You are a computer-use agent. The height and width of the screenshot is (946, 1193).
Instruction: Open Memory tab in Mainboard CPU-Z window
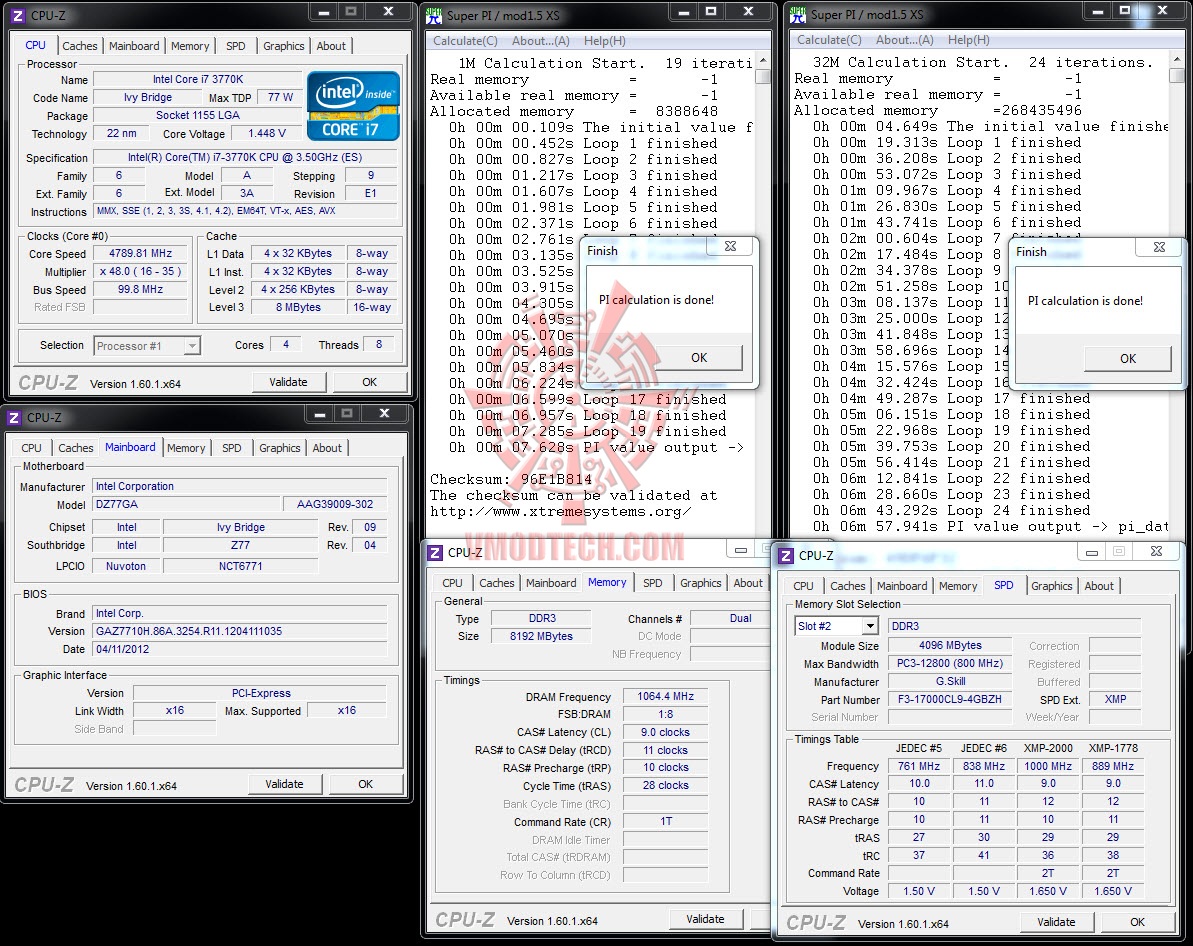186,448
